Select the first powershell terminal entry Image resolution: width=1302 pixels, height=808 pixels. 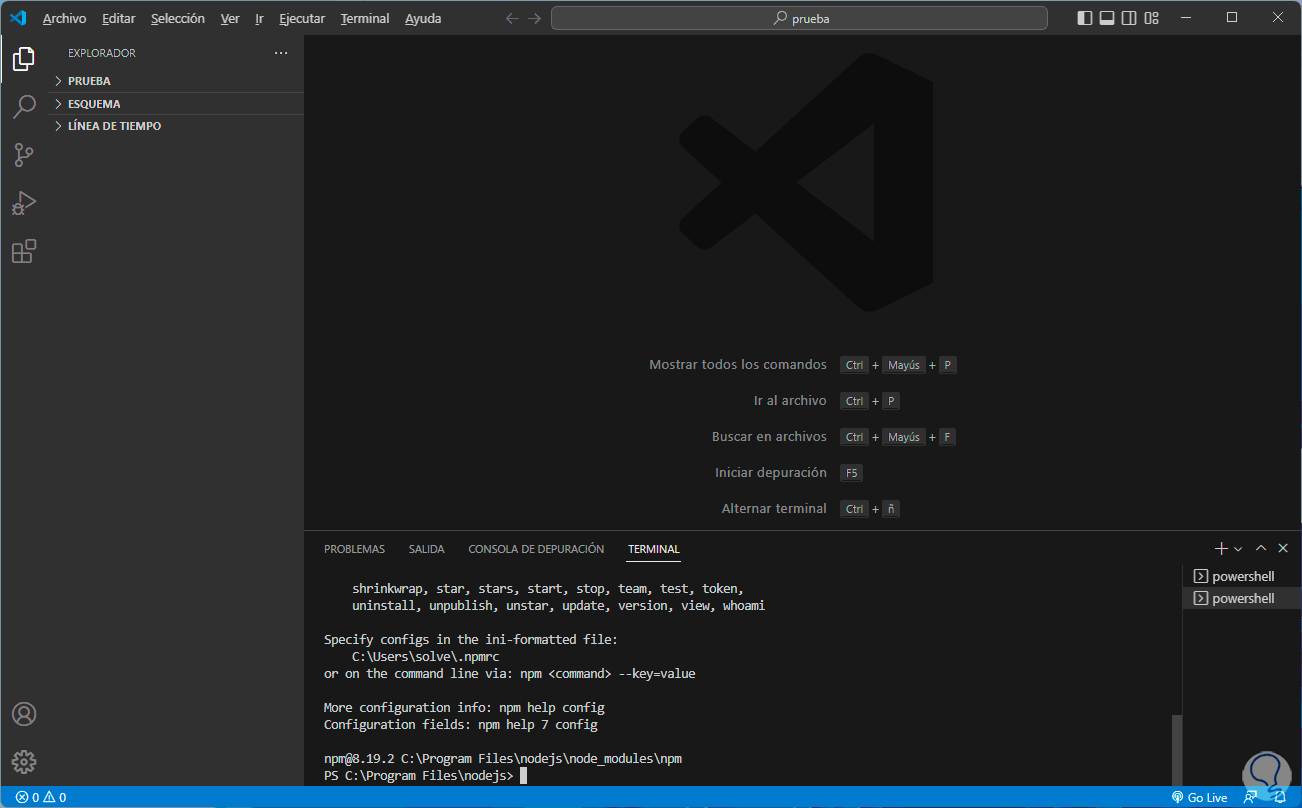click(1242, 576)
